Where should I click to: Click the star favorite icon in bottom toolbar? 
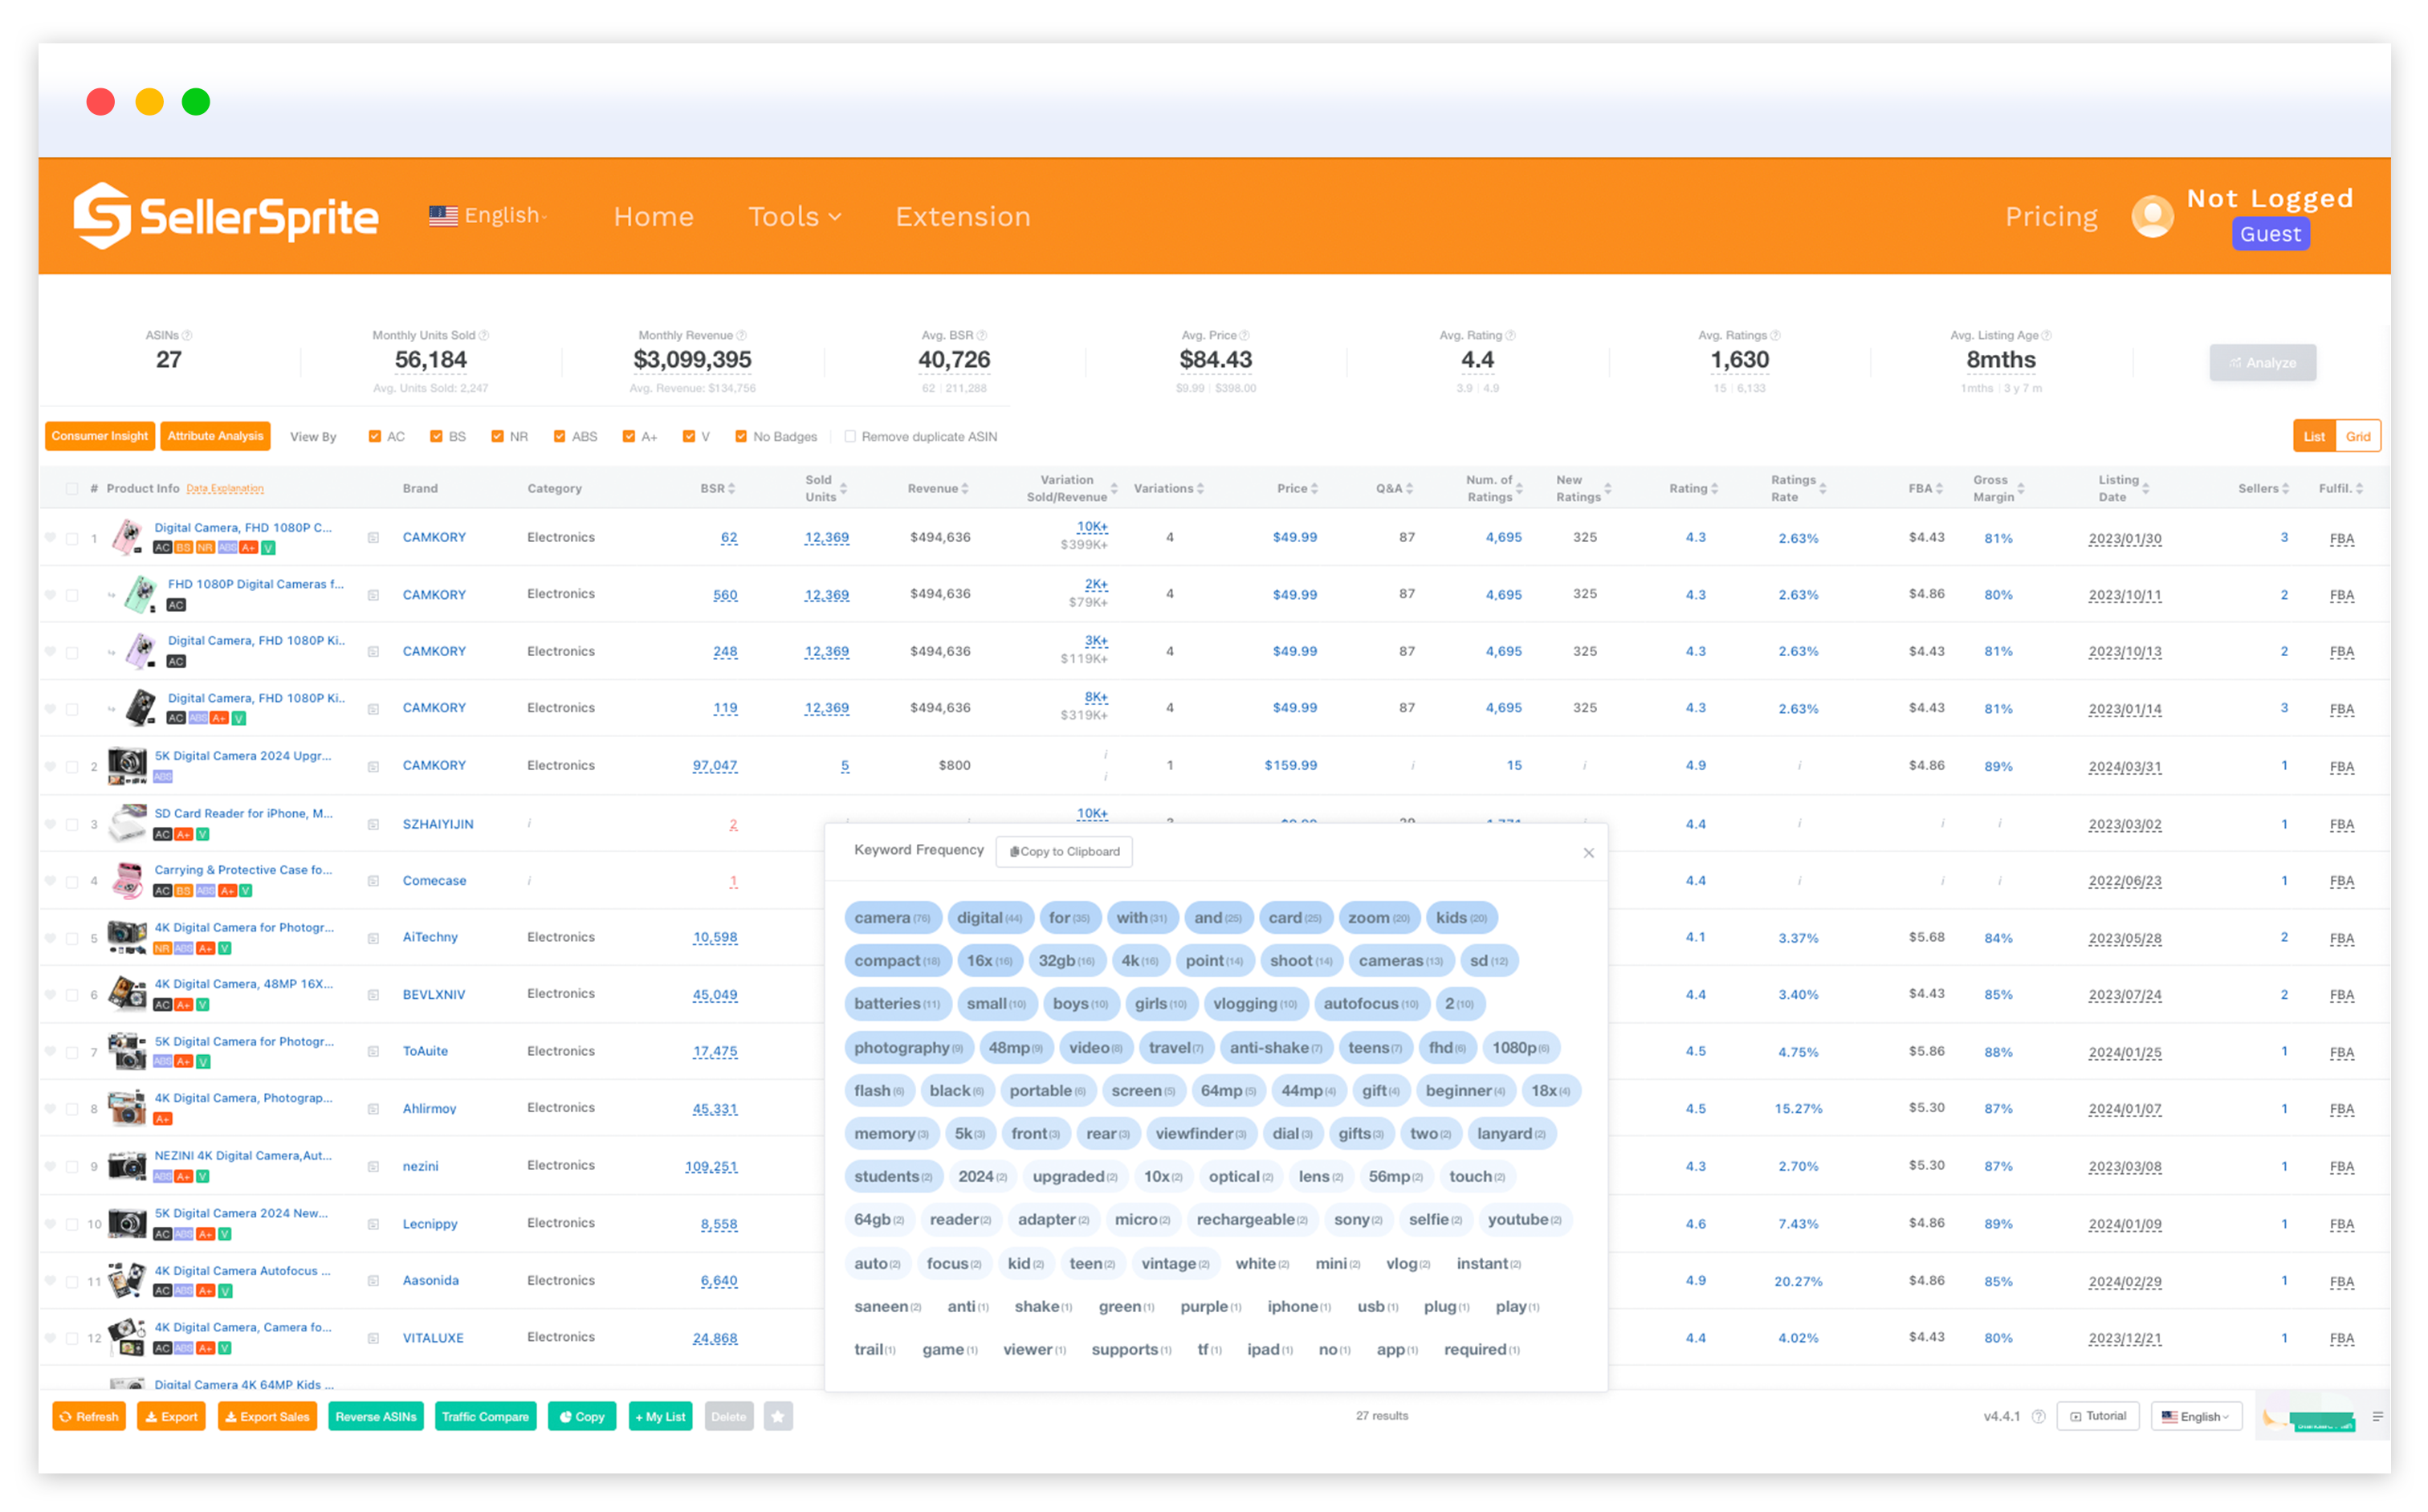click(x=778, y=1416)
